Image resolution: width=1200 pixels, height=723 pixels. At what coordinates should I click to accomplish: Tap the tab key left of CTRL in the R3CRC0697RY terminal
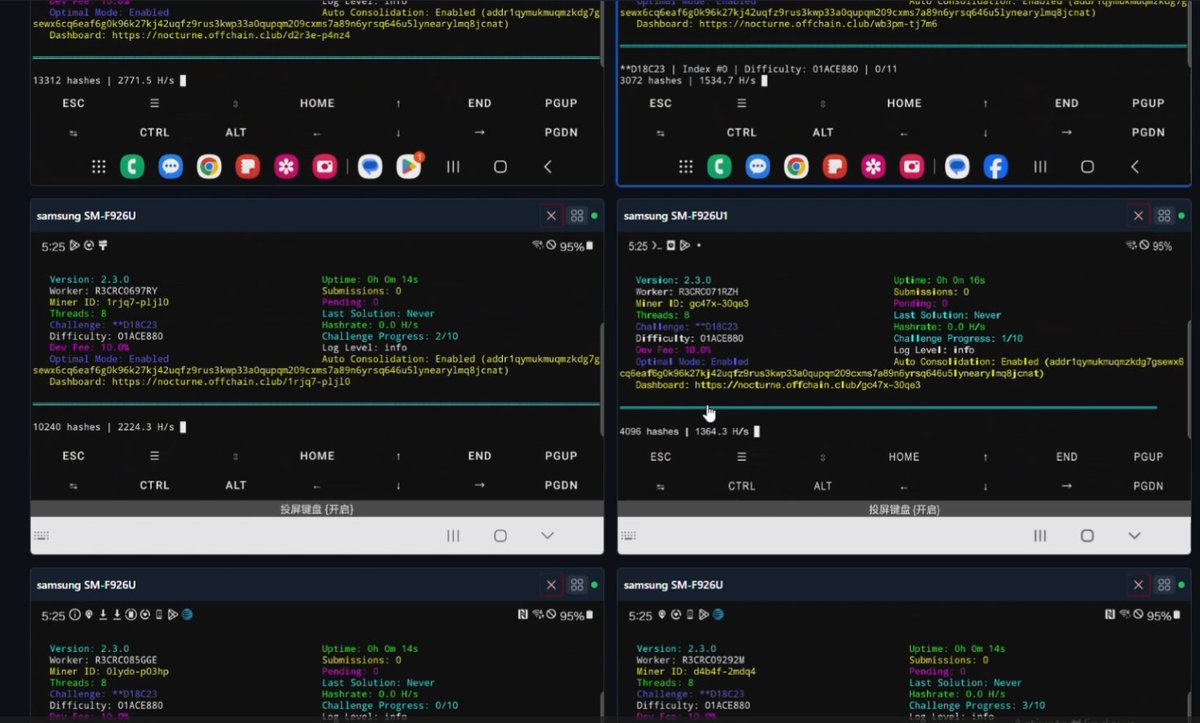click(x=73, y=485)
